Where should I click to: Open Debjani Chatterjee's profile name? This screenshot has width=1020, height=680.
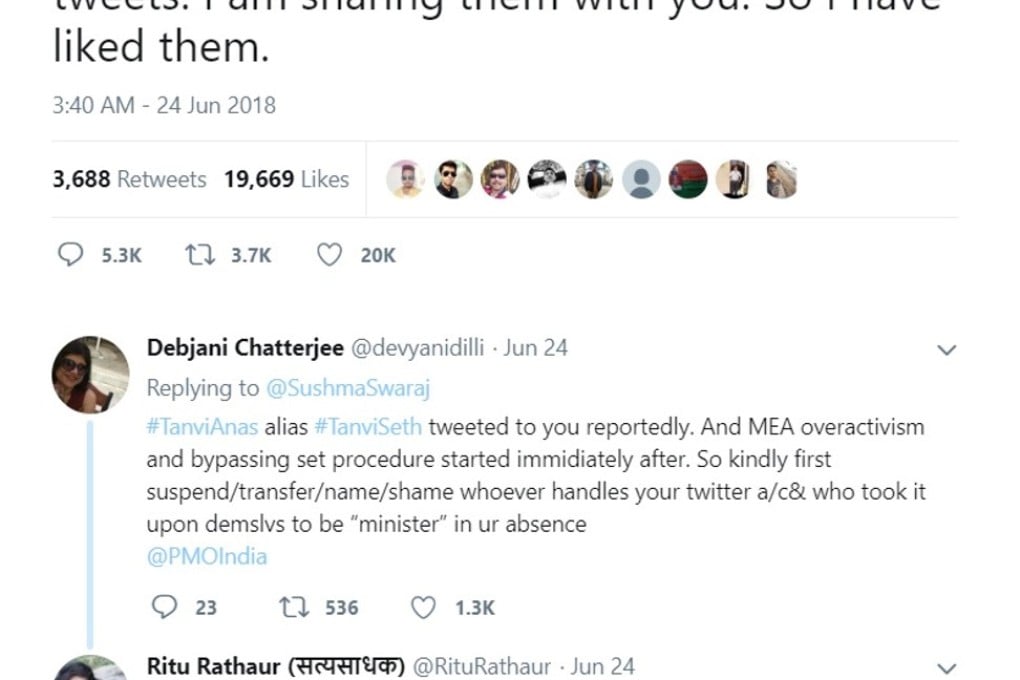tap(245, 348)
